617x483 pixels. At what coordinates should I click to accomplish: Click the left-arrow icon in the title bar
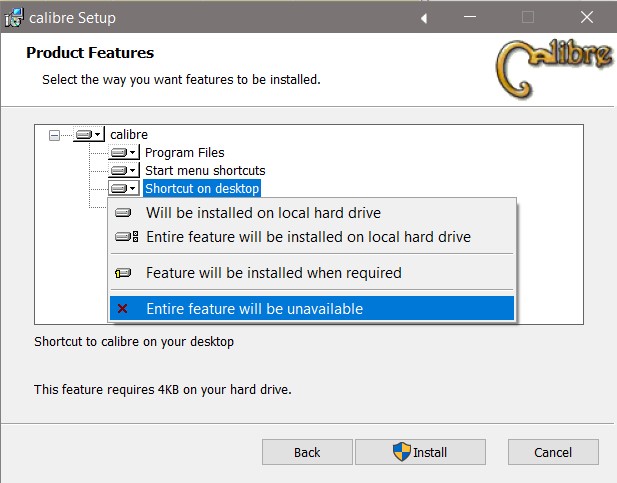pyautogui.click(x=424, y=18)
